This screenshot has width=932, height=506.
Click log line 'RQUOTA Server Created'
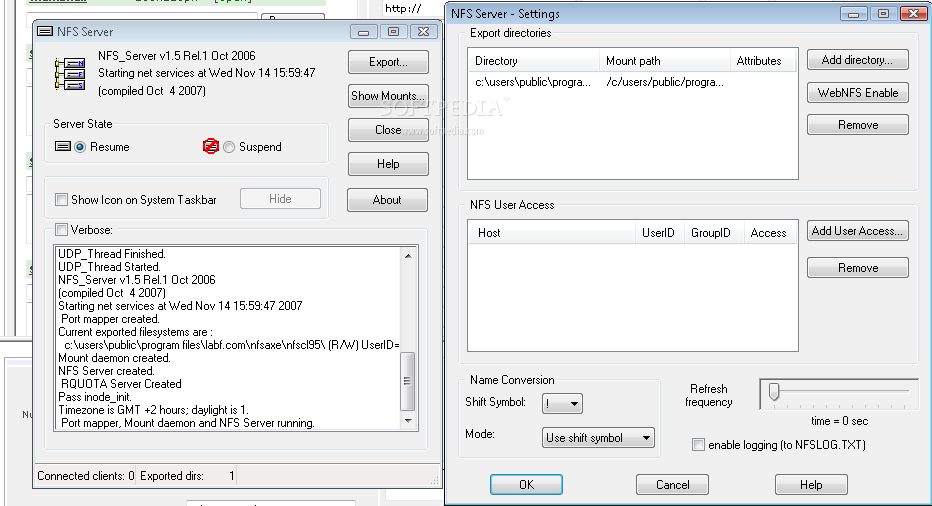121,384
